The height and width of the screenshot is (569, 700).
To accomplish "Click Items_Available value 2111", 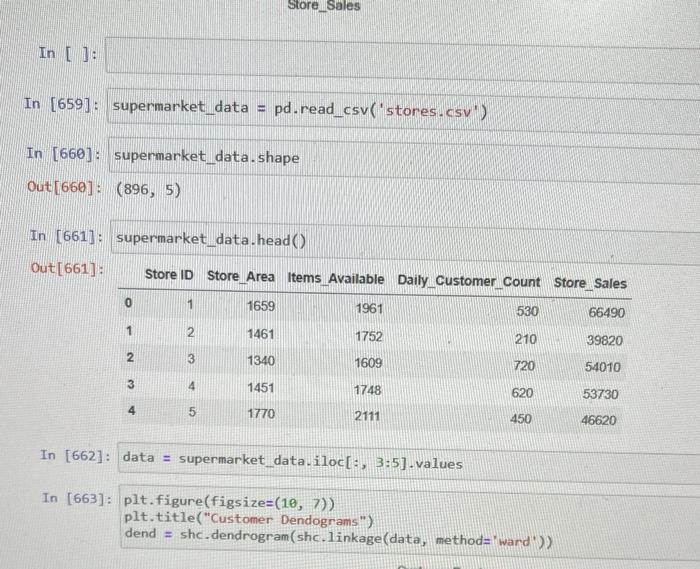I will tap(367, 416).
